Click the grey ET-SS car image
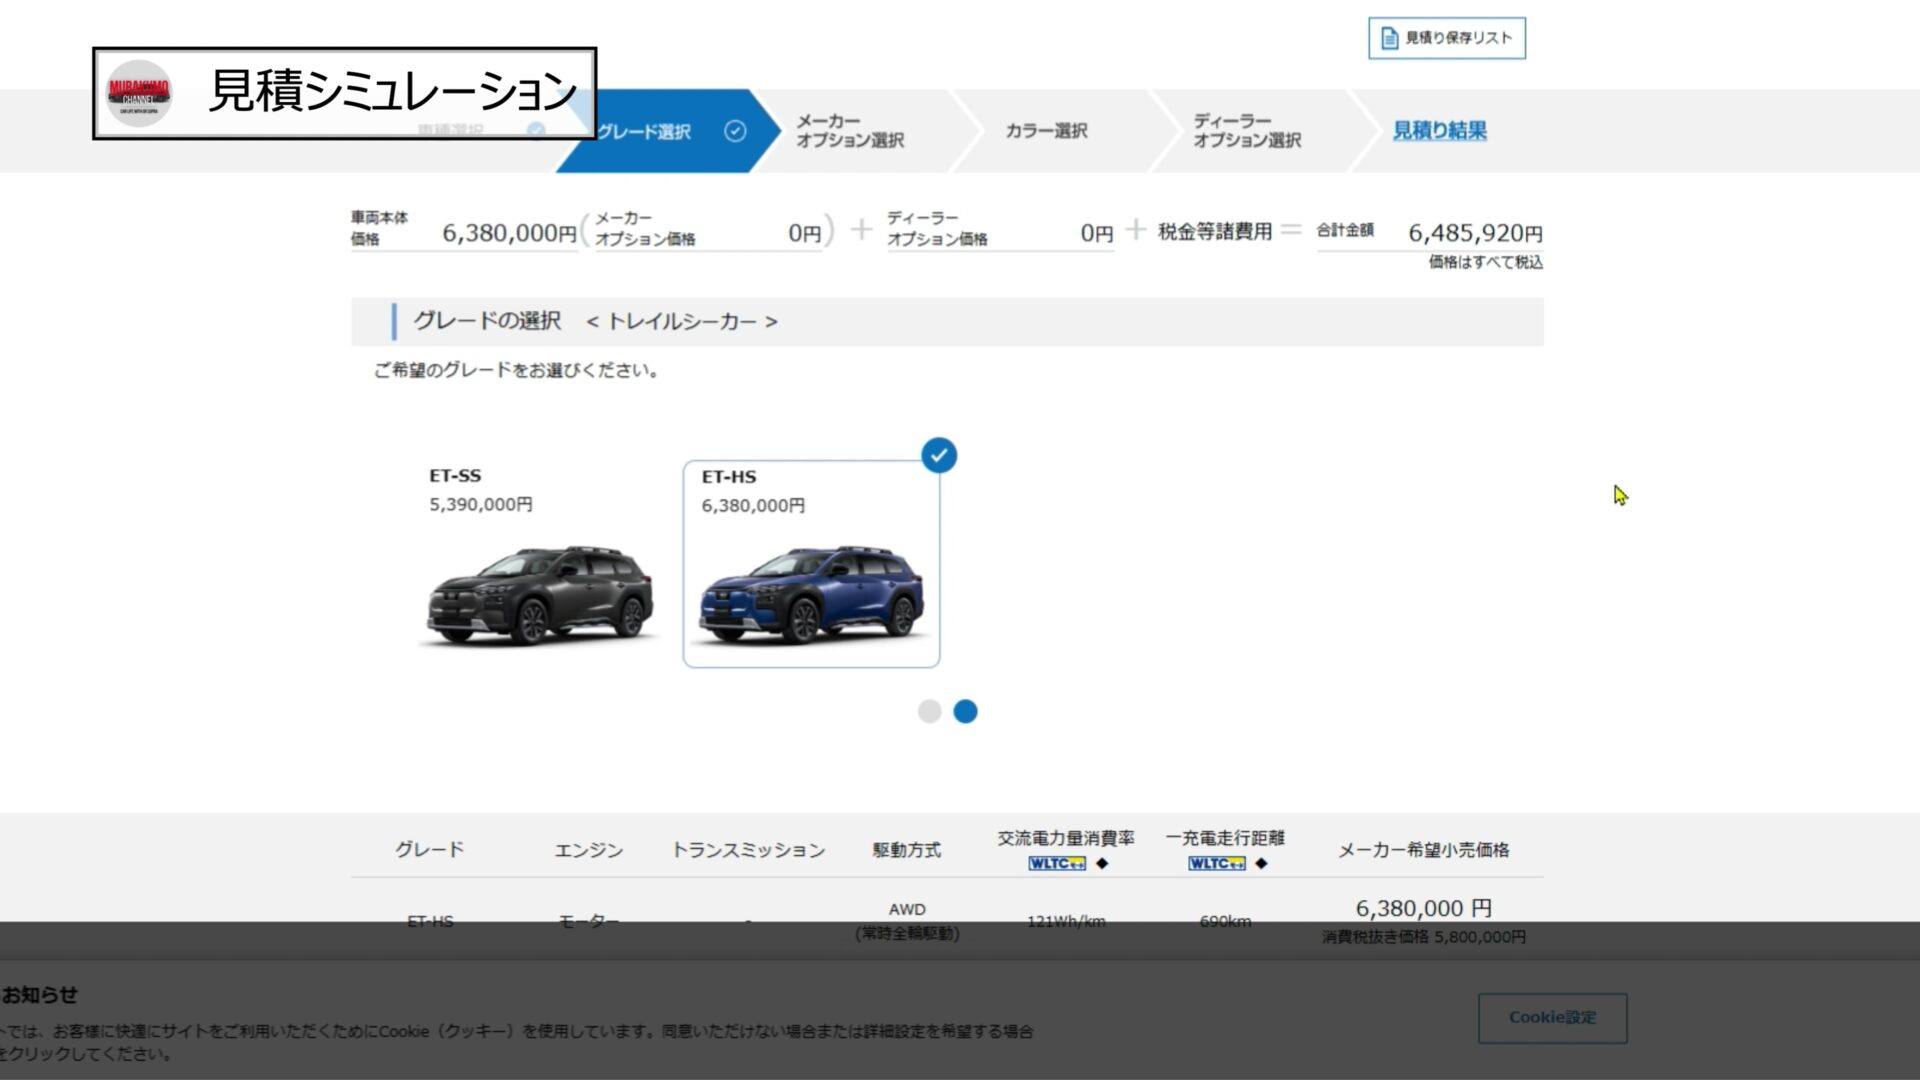The image size is (1920, 1080). 540,595
